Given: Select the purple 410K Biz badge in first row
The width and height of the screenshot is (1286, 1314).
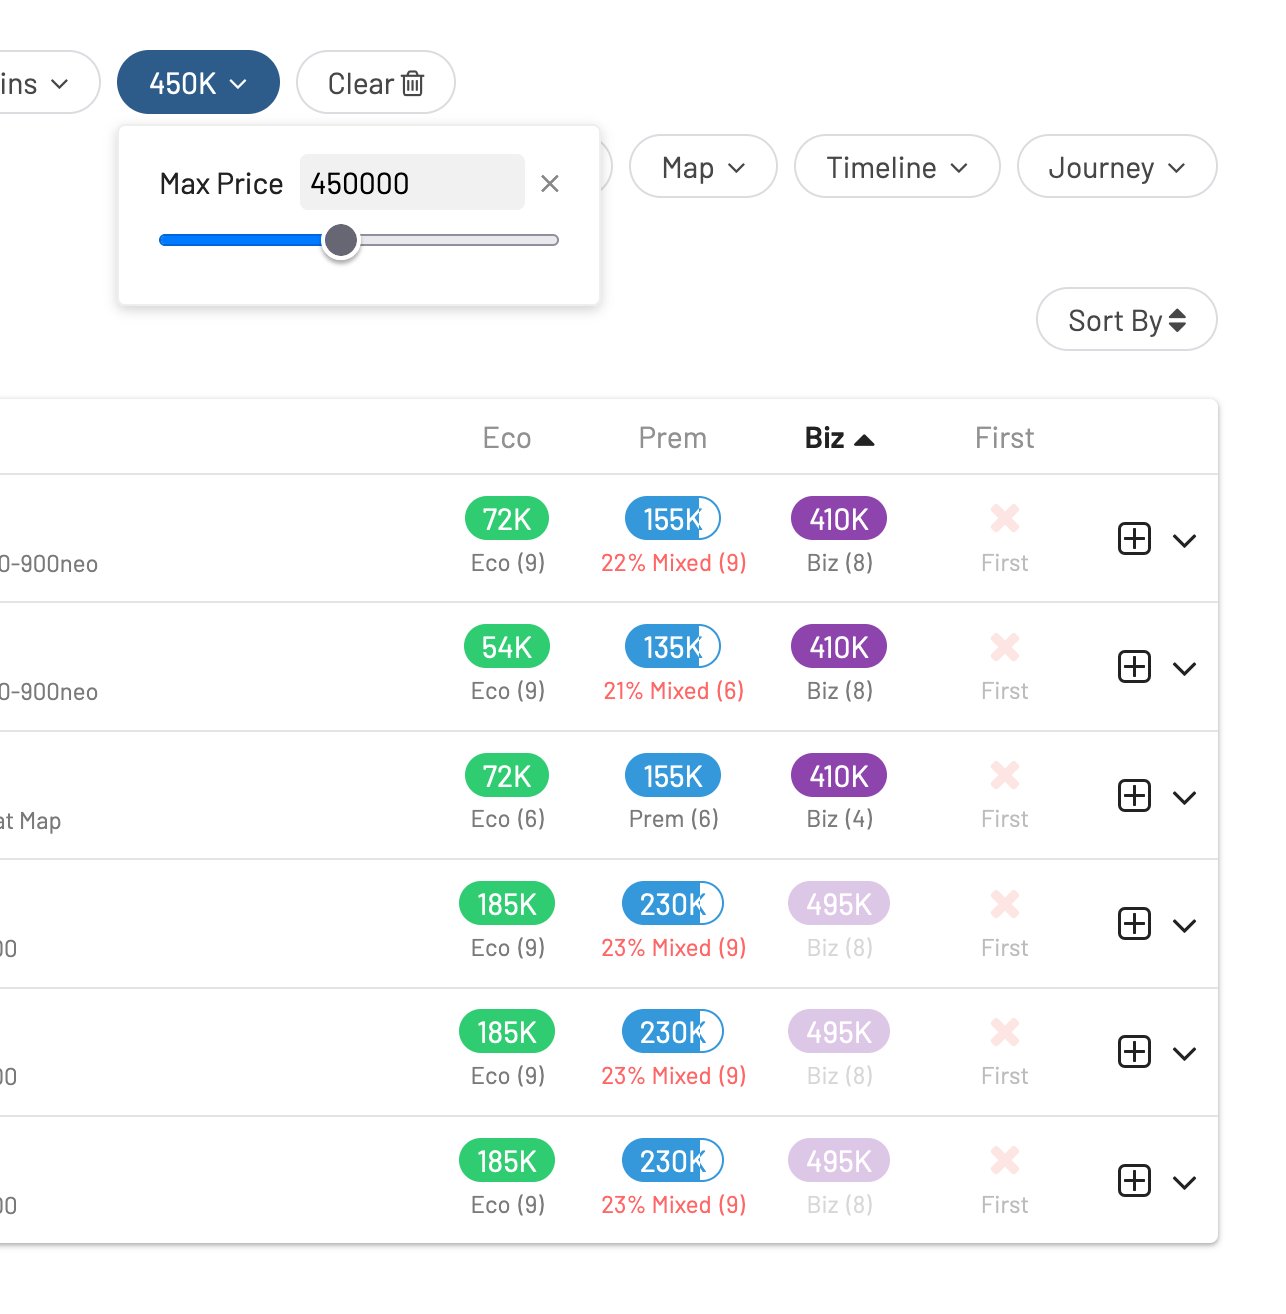Looking at the screenshot, I should click(x=838, y=519).
